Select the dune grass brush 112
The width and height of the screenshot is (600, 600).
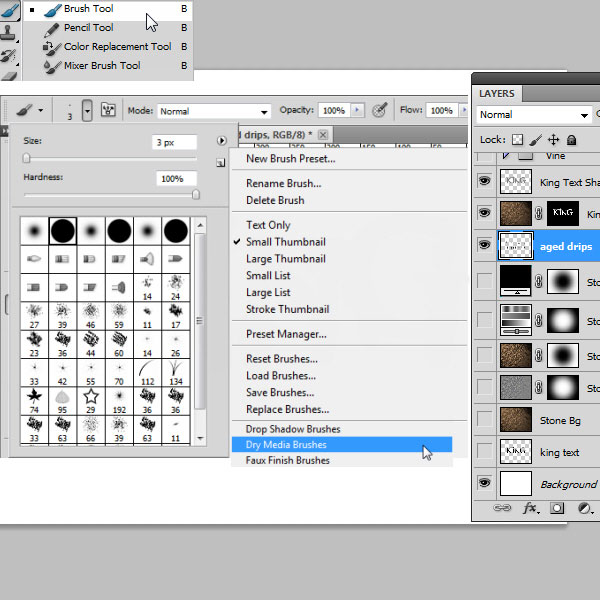[x=147, y=372]
